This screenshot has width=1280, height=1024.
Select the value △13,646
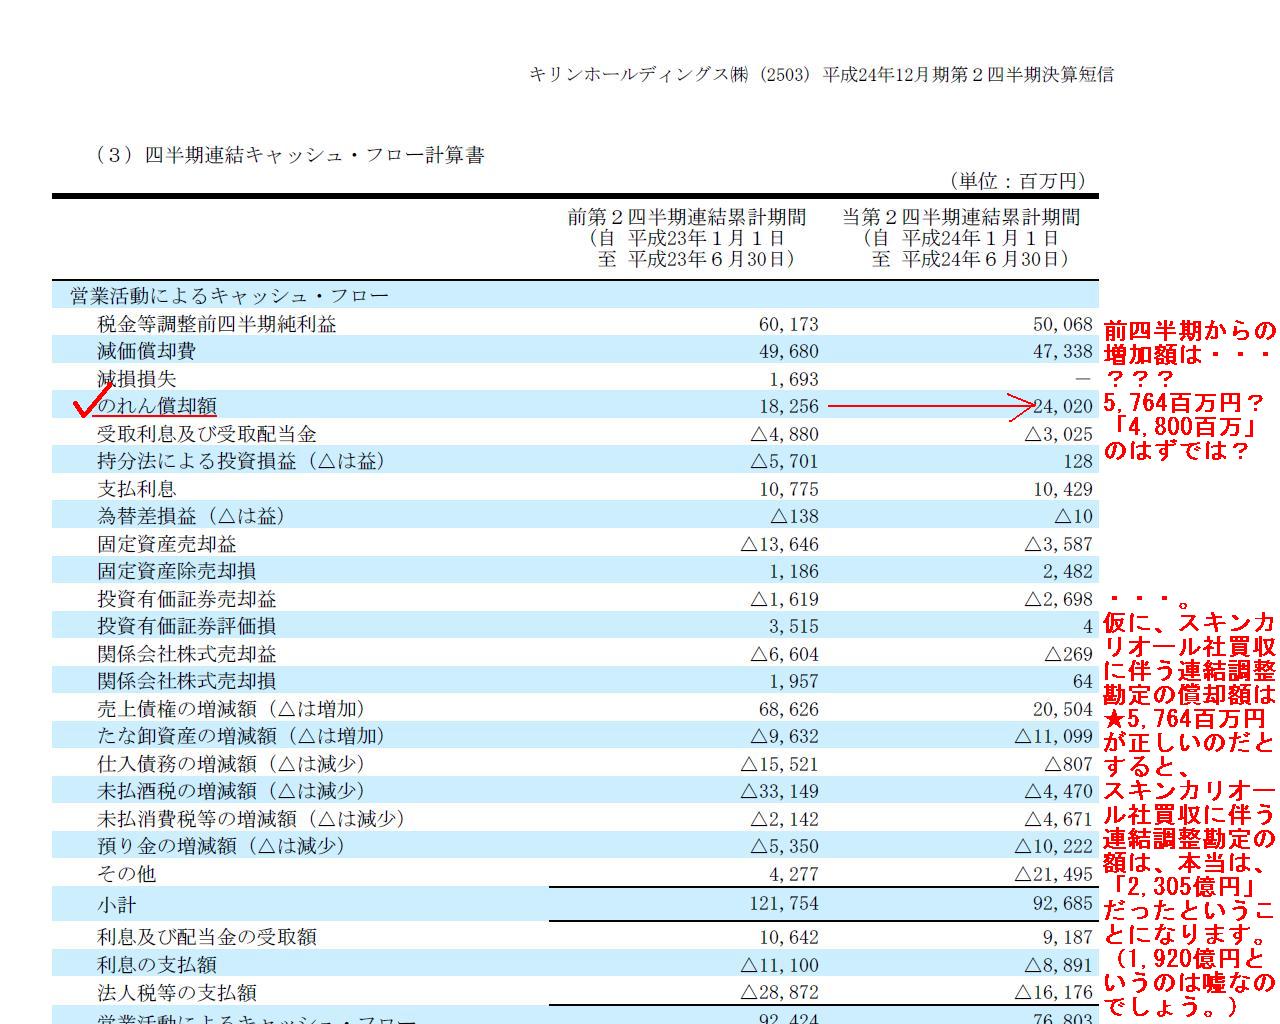coord(779,544)
